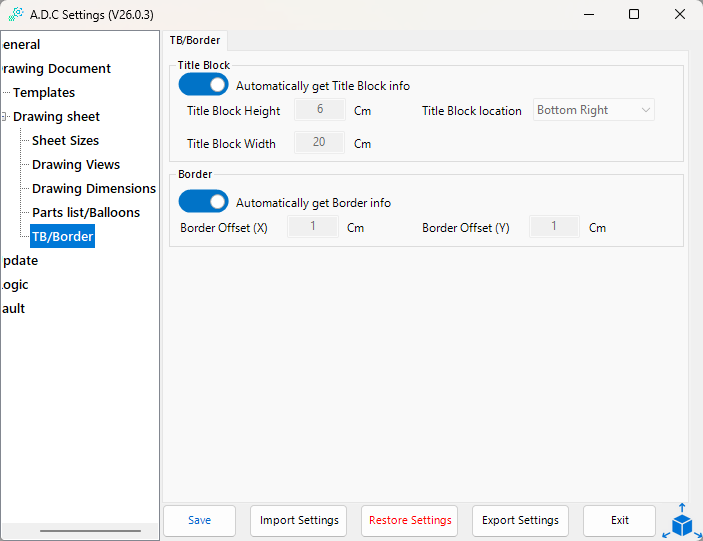Toggle Automatically get Title Block info

[x=204, y=85]
